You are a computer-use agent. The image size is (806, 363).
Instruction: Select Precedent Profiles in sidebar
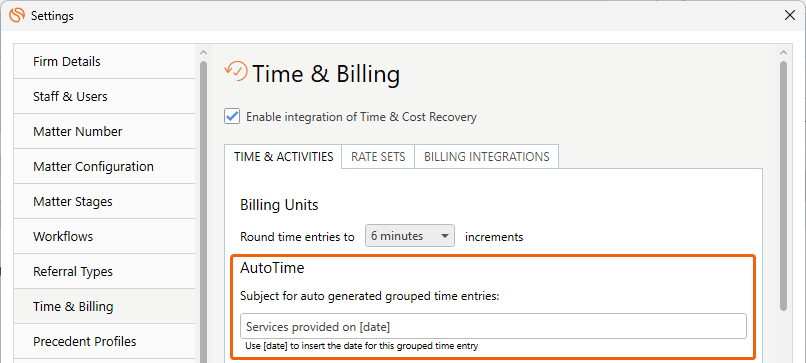click(104, 341)
